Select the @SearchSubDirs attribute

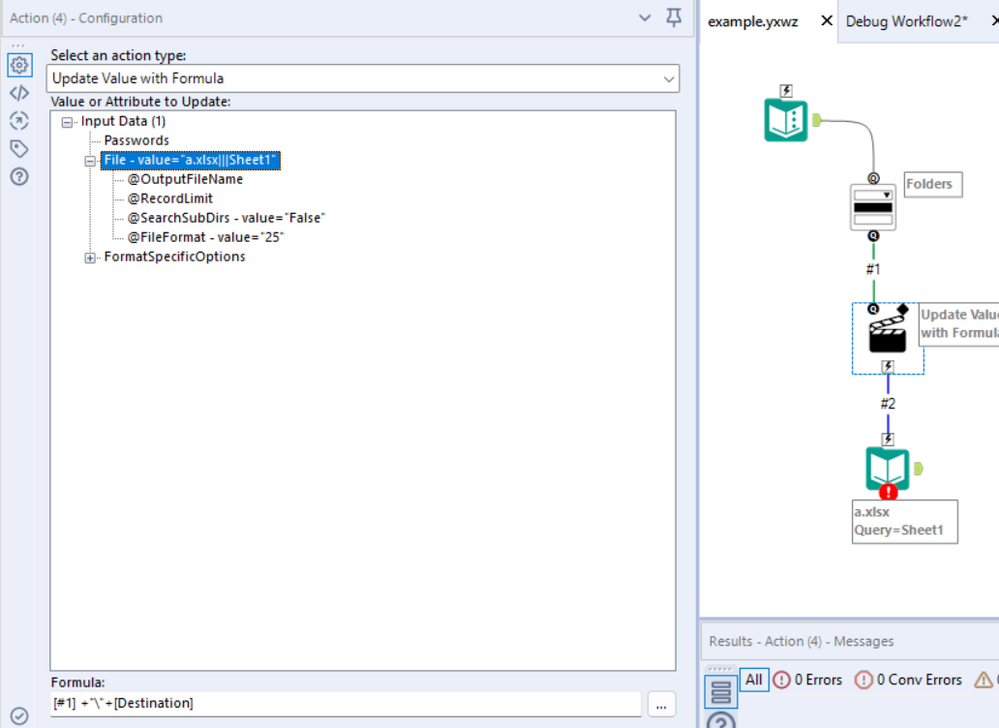point(226,218)
